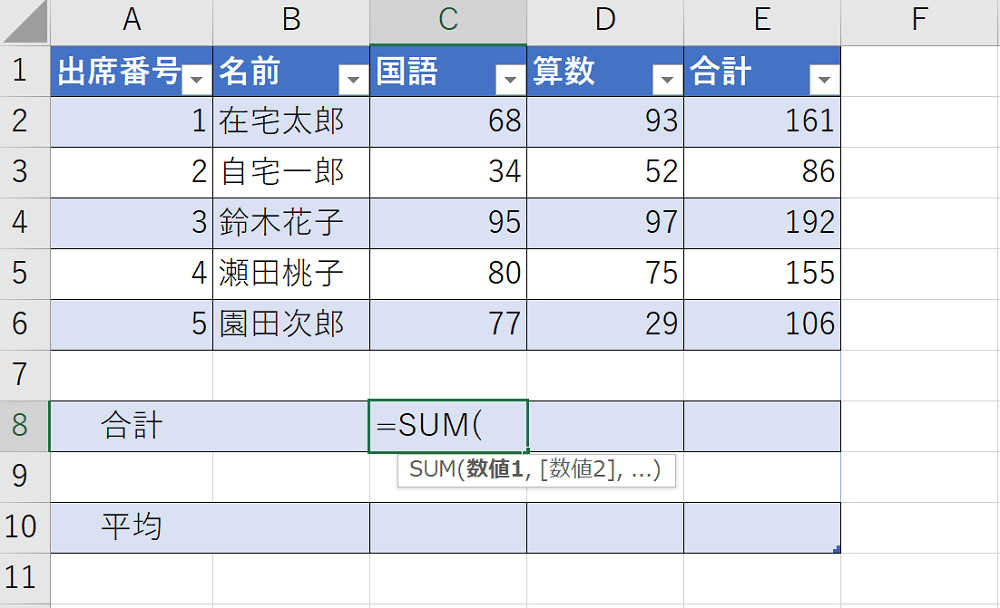Select the total value 192 cell
This screenshot has height=608, width=1000.
click(762, 222)
